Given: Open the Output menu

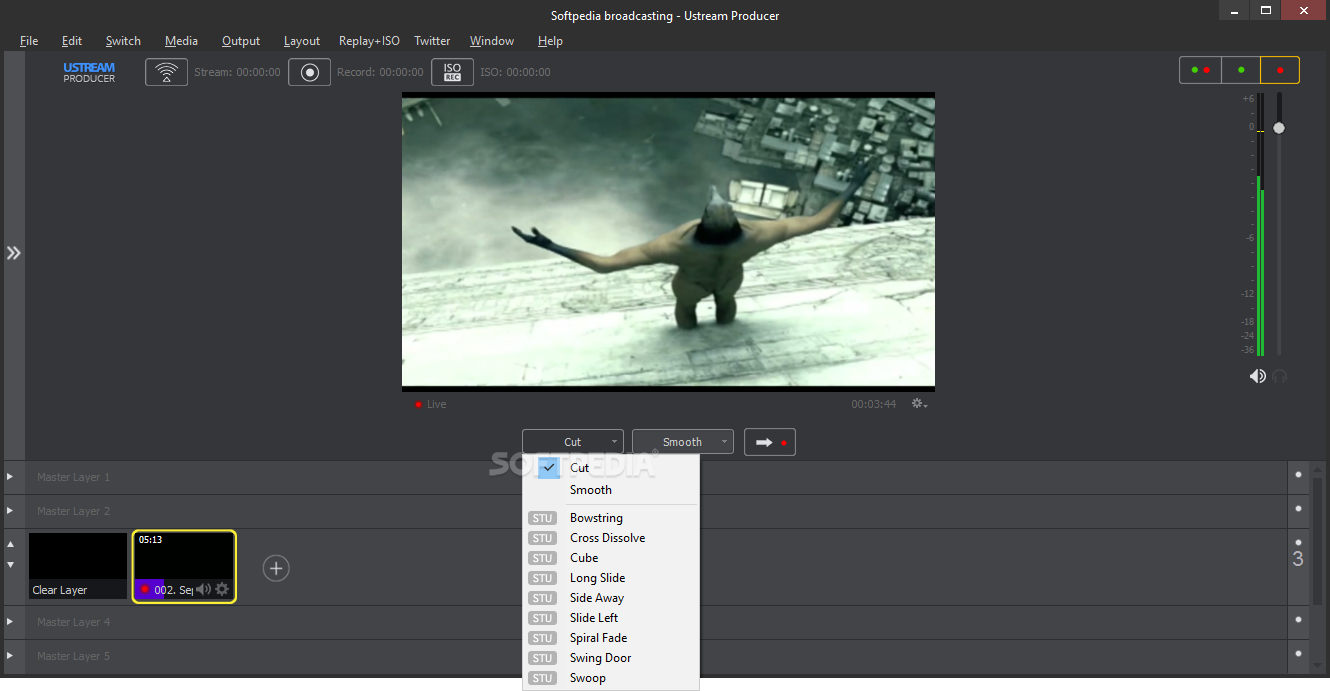Looking at the screenshot, I should click(241, 41).
